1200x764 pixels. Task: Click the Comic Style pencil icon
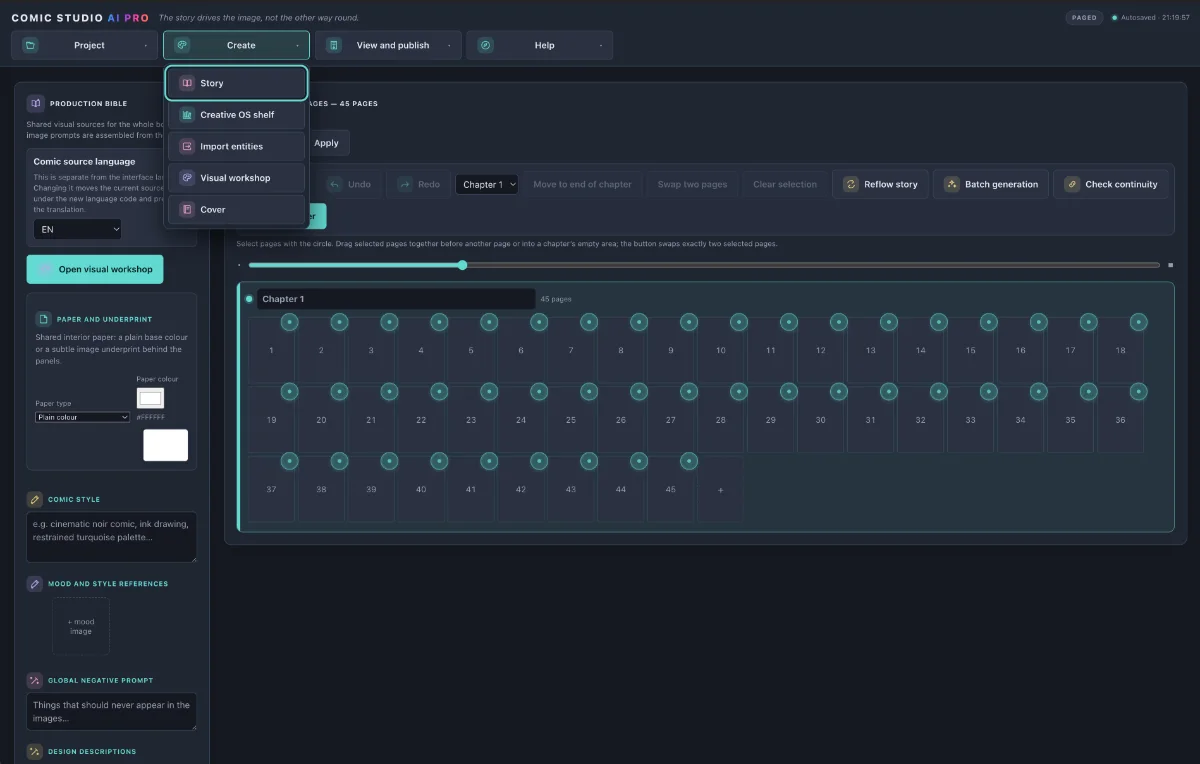point(35,499)
